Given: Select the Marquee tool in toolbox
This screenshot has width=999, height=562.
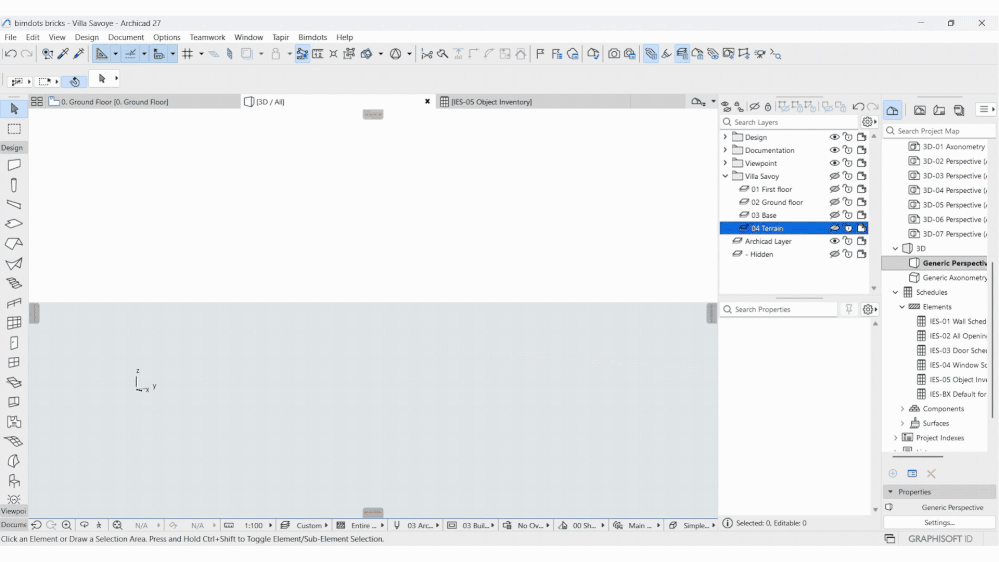Looking at the screenshot, I should [x=14, y=129].
